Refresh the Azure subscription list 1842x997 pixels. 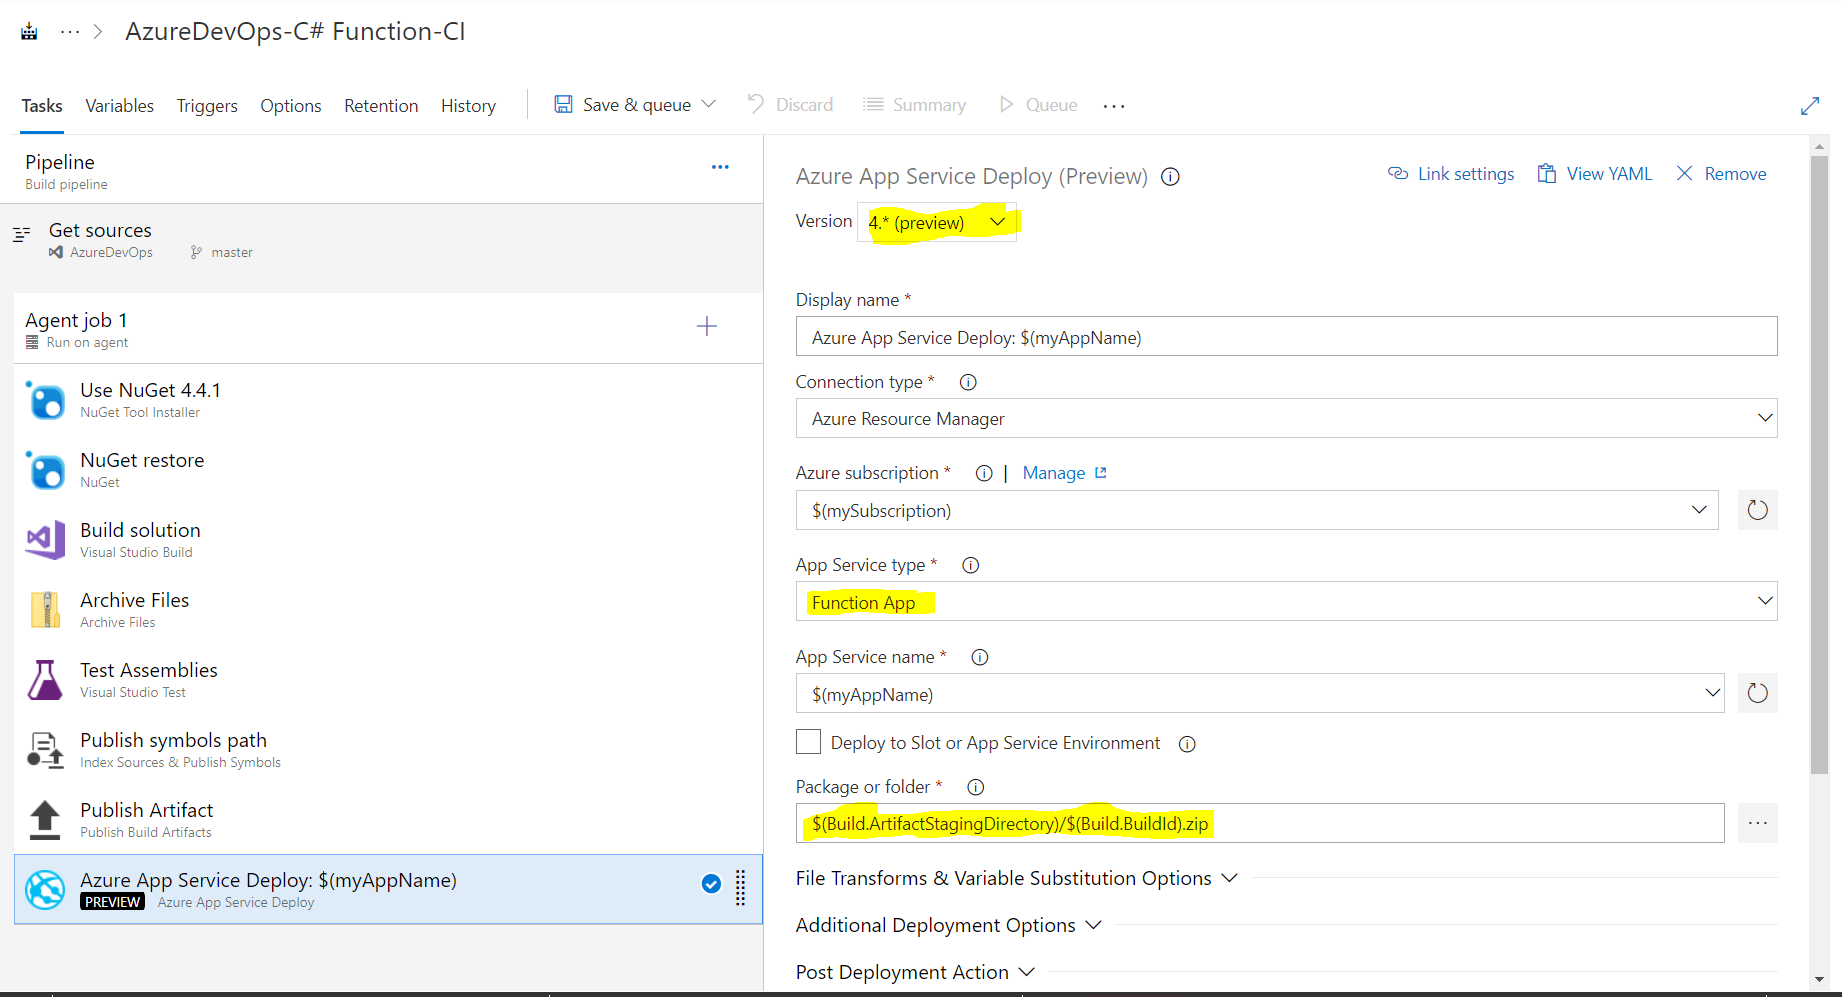pyautogui.click(x=1757, y=510)
